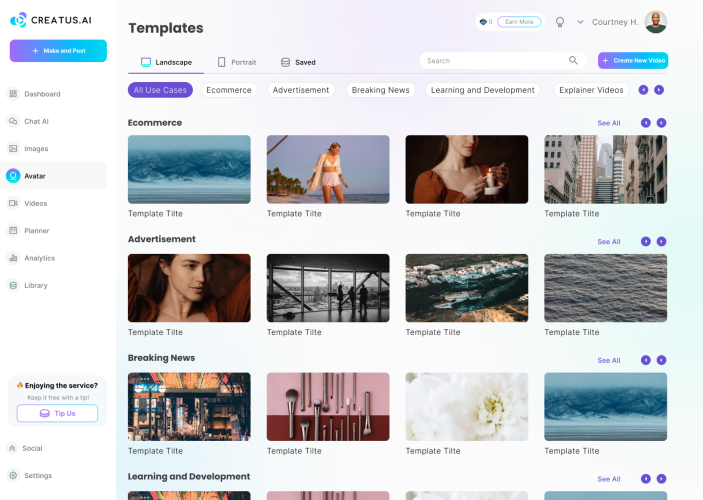Screen dimensions: 703x500
Task: Go to next Ecommerce templates
Action: 661,123
